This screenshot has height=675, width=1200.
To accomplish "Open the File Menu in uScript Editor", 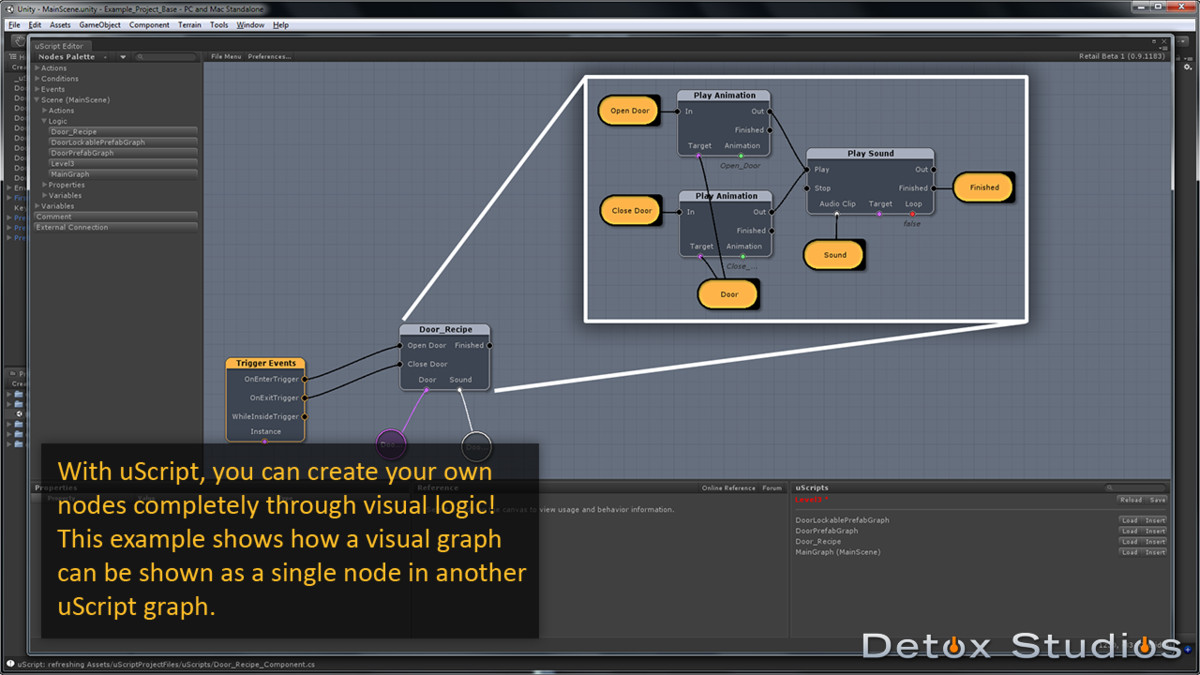I will tap(226, 57).
